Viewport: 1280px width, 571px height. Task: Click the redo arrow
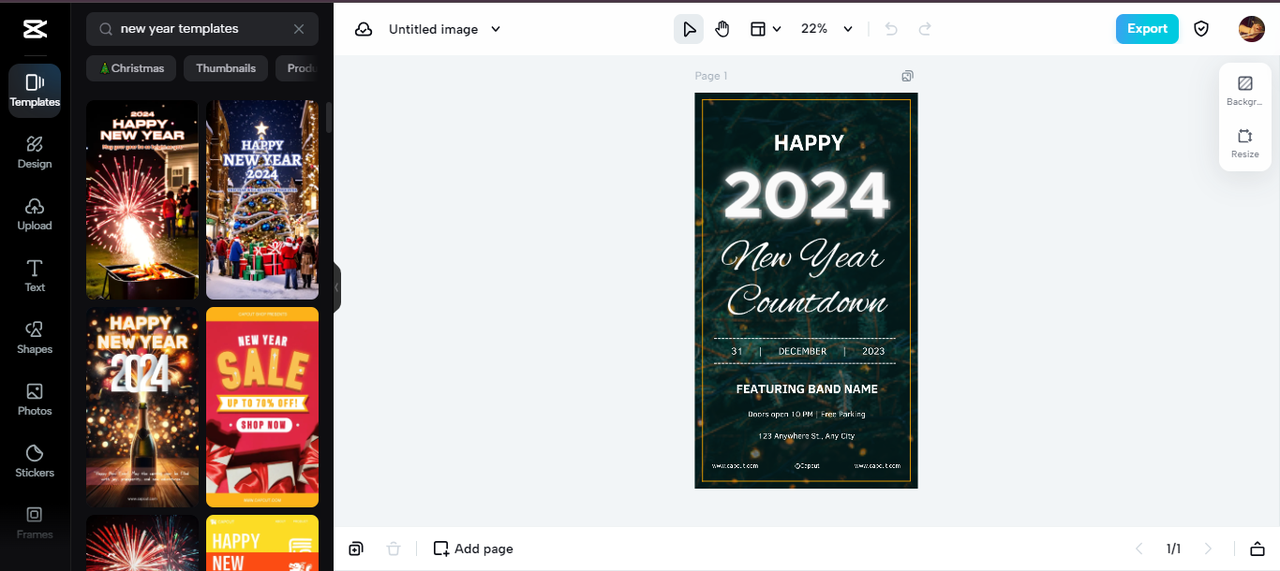click(925, 29)
